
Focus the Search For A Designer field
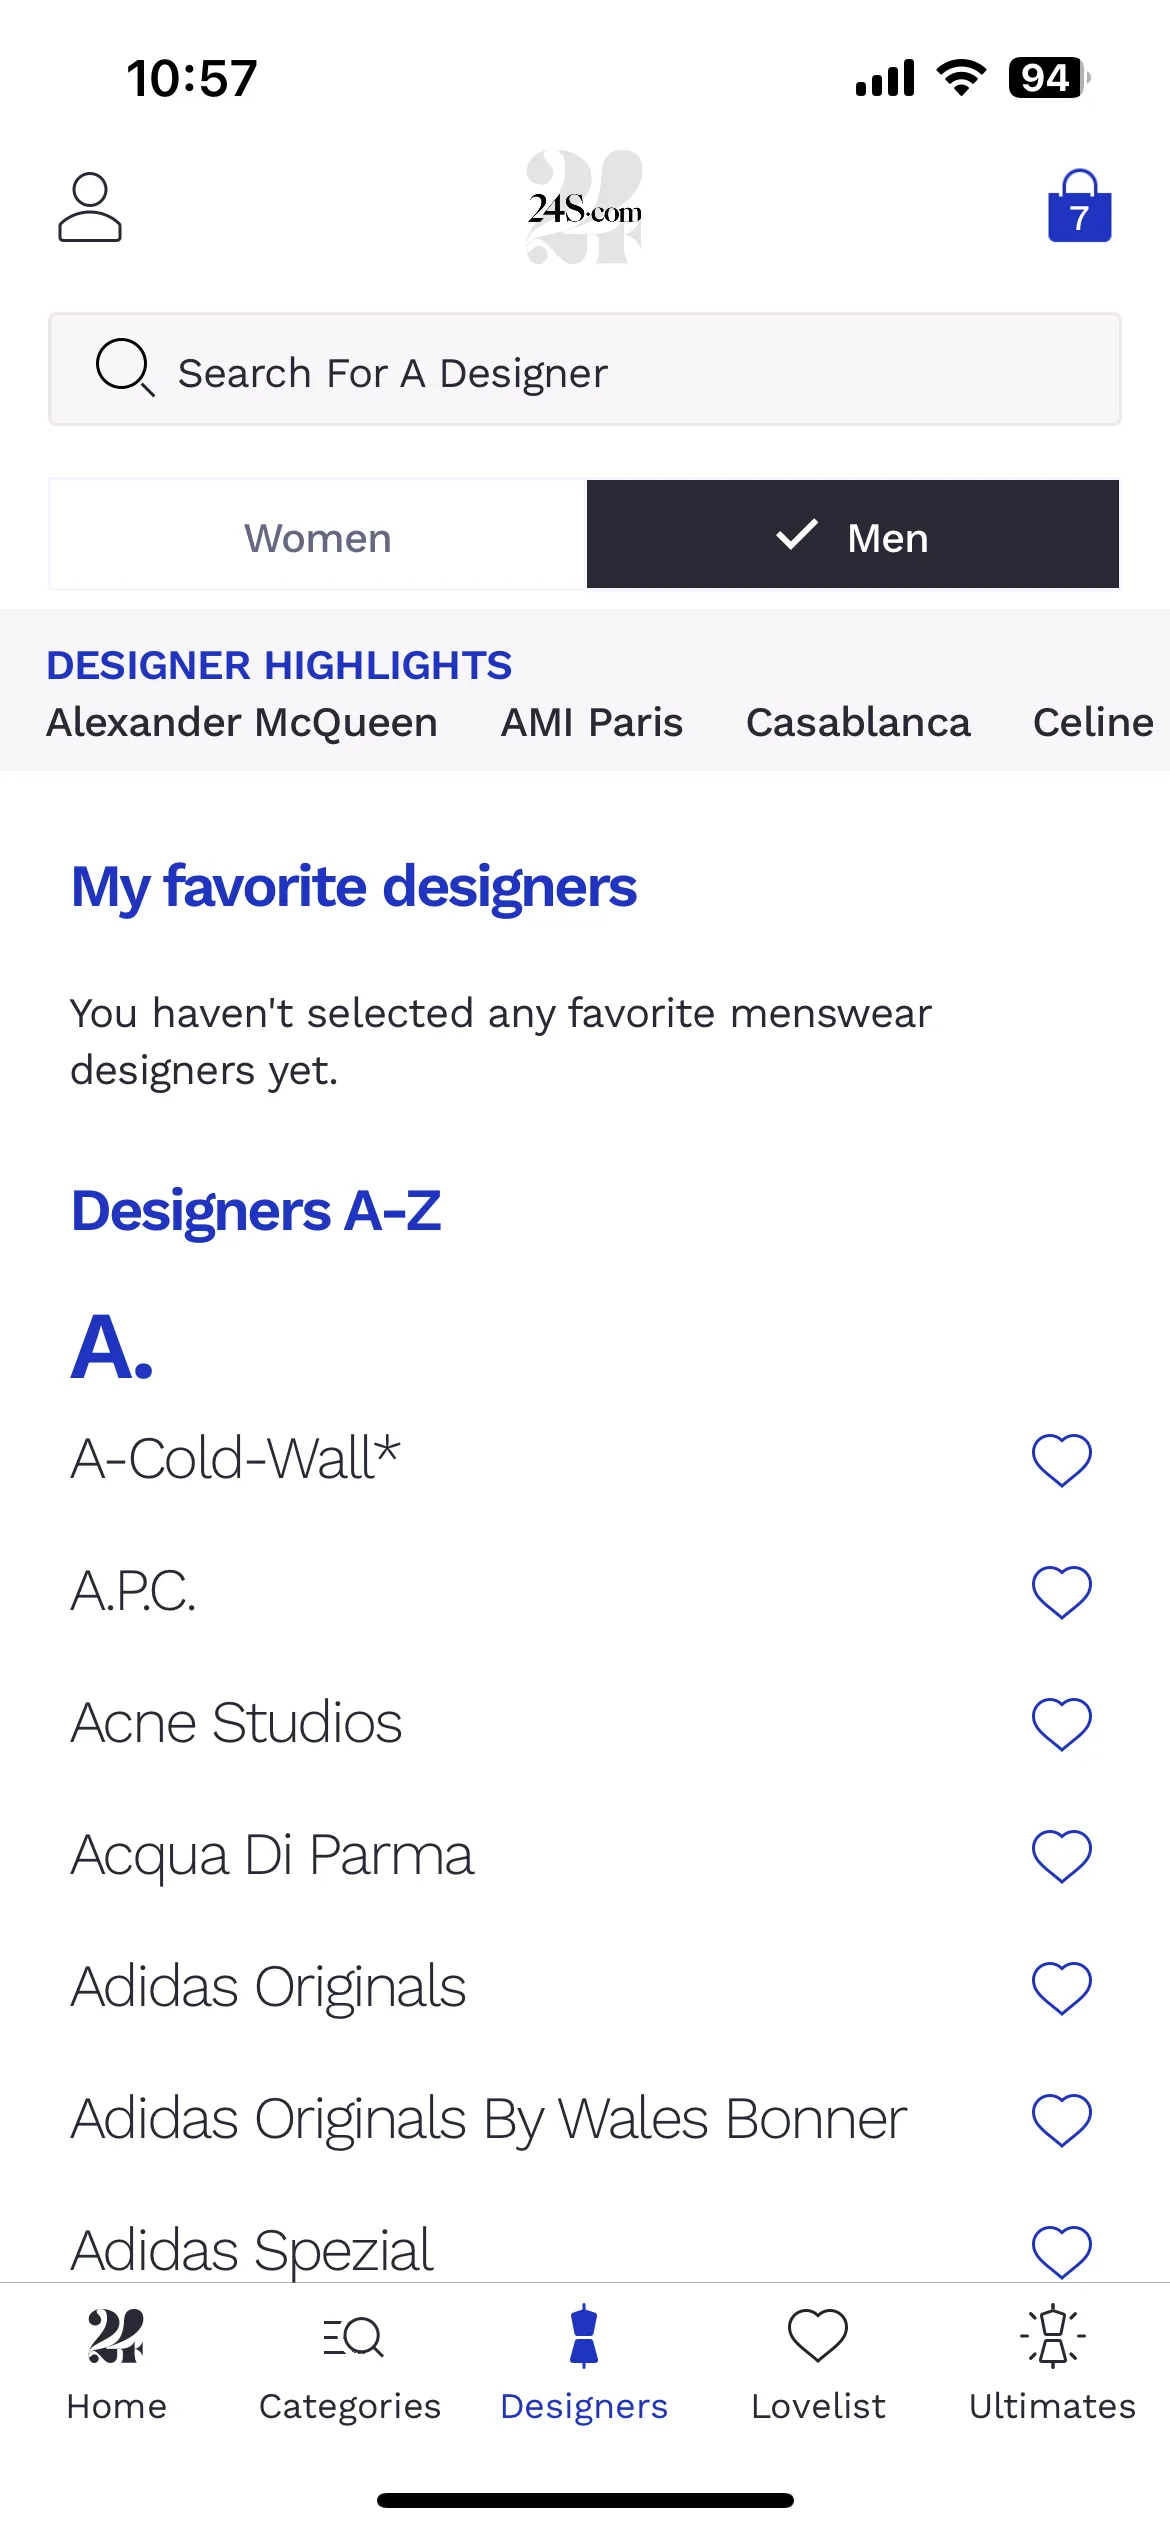tap(585, 369)
